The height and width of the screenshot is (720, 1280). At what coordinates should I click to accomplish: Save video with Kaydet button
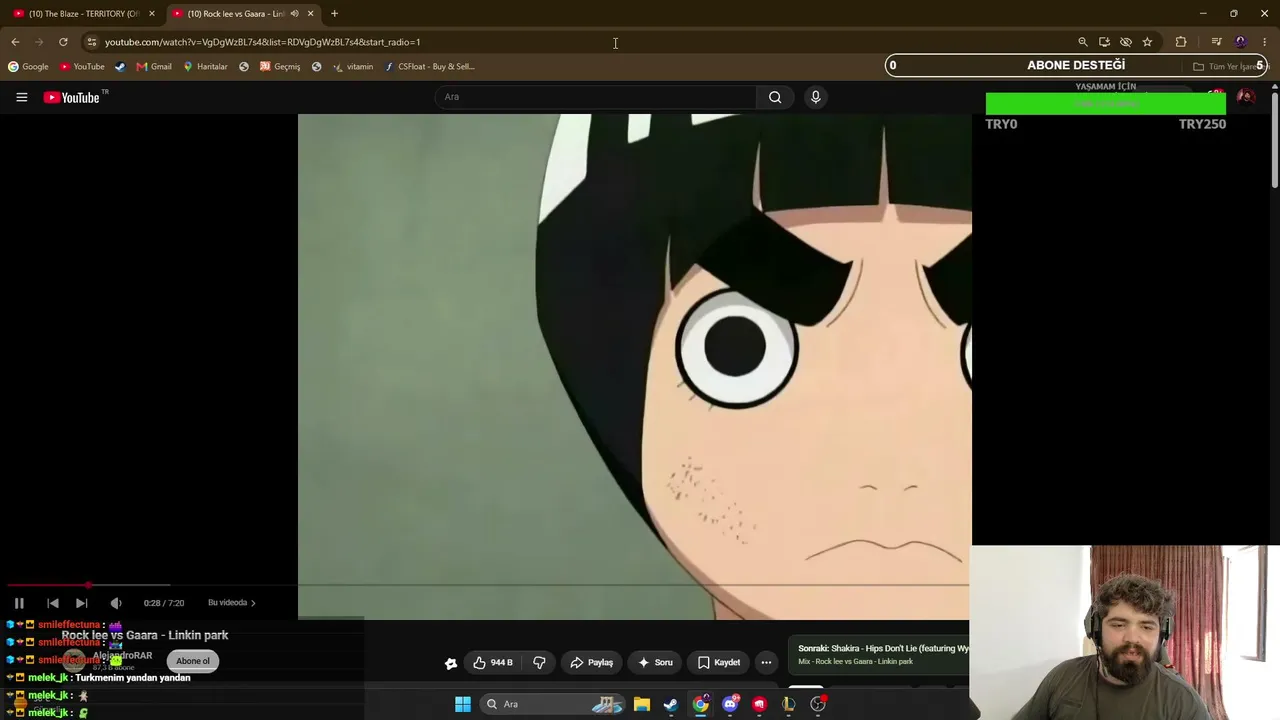(719, 662)
